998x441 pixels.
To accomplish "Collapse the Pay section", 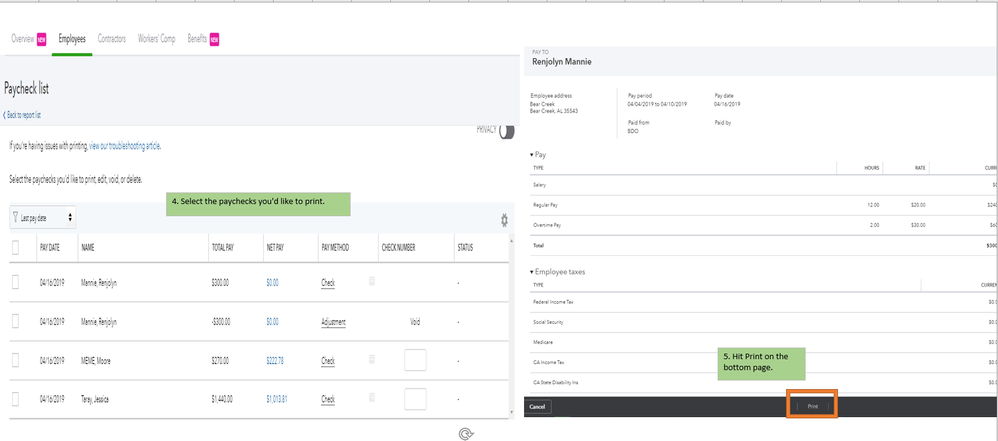I will click(x=533, y=155).
